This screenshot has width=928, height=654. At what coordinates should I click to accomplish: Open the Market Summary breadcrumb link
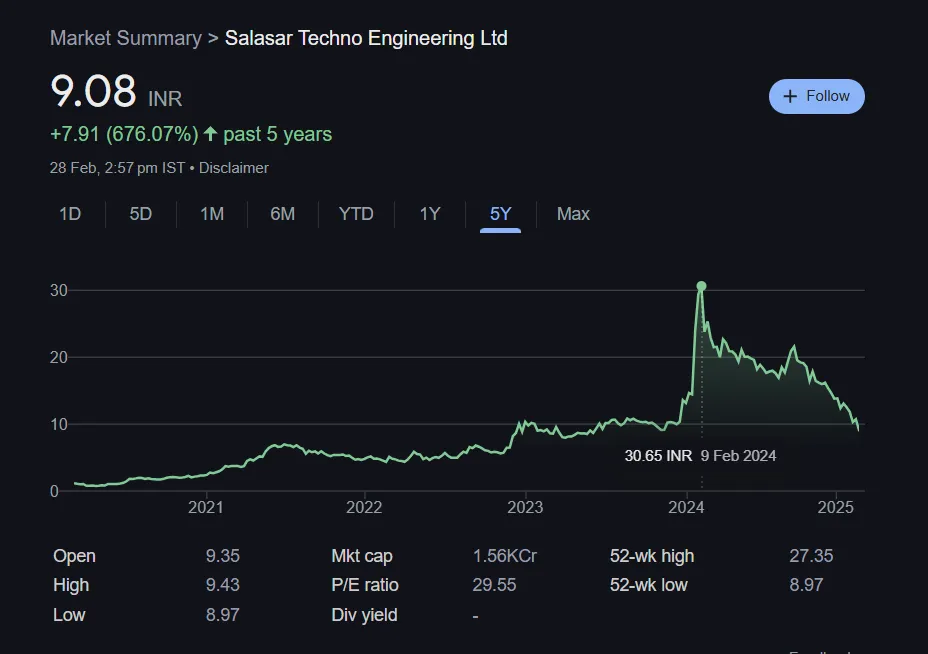click(x=125, y=38)
